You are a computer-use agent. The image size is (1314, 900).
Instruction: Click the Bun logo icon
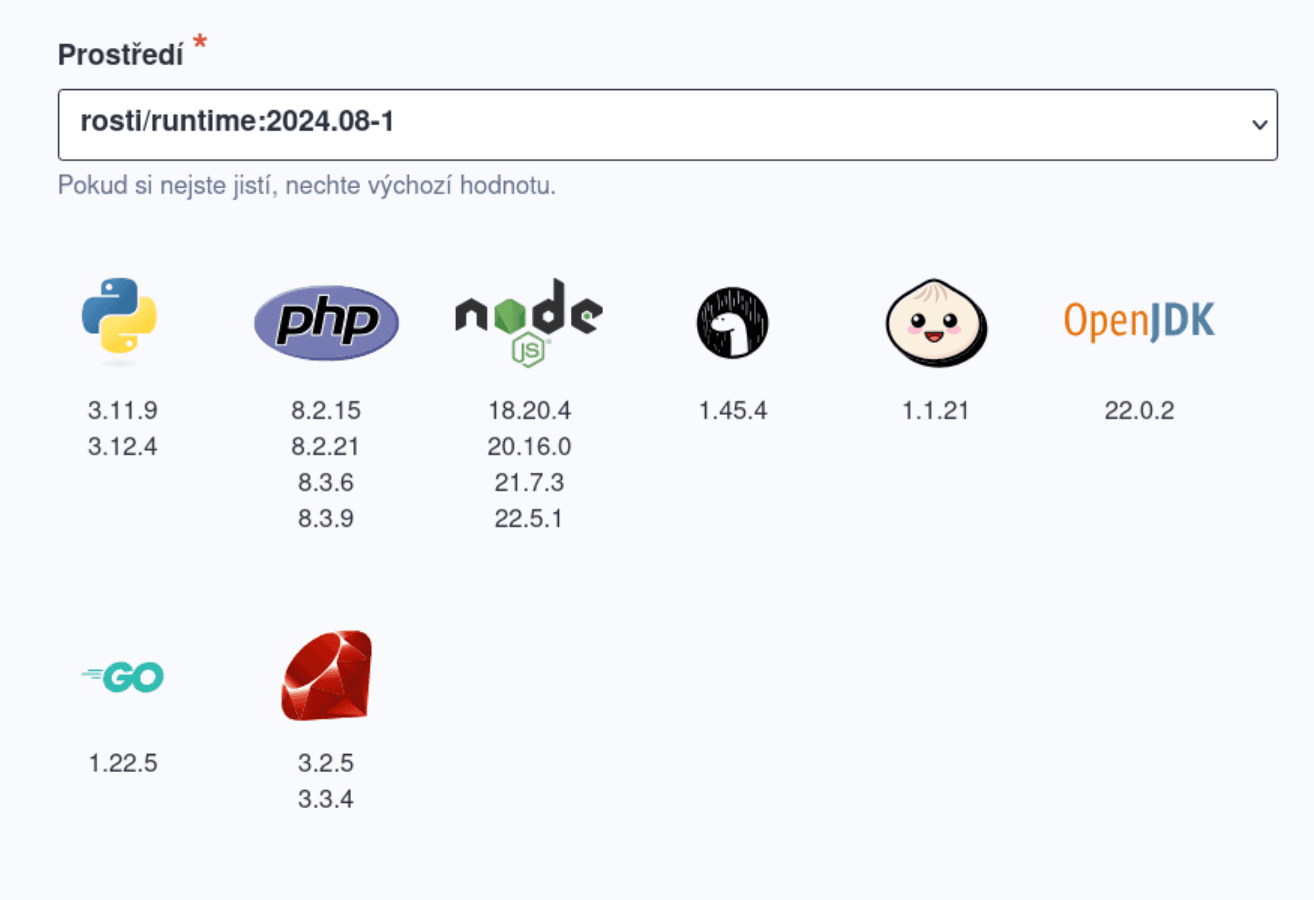pos(936,322)
